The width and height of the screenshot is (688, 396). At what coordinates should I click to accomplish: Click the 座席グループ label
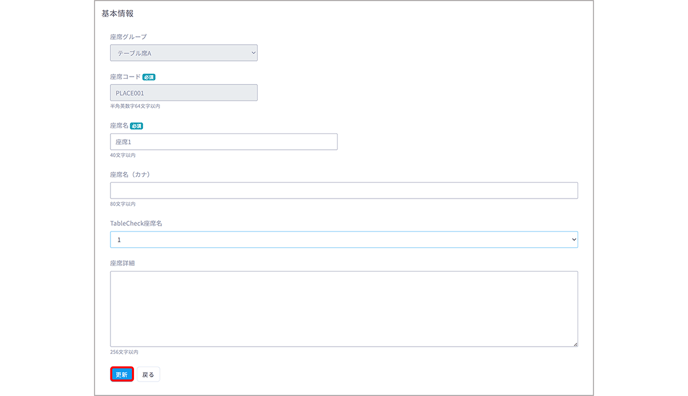coord(128,37)
